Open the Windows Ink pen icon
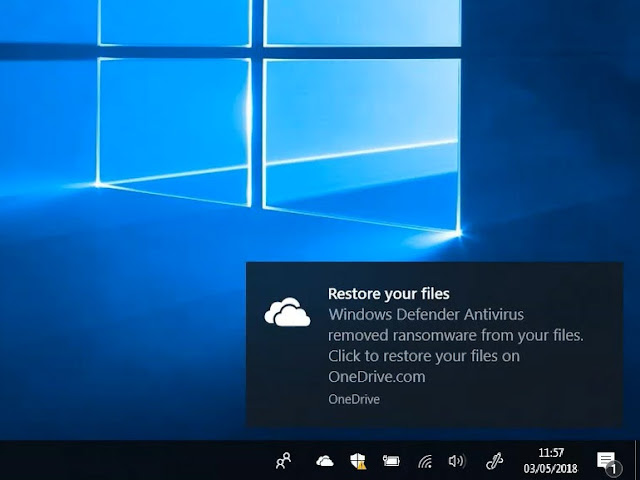 point(494,461)
